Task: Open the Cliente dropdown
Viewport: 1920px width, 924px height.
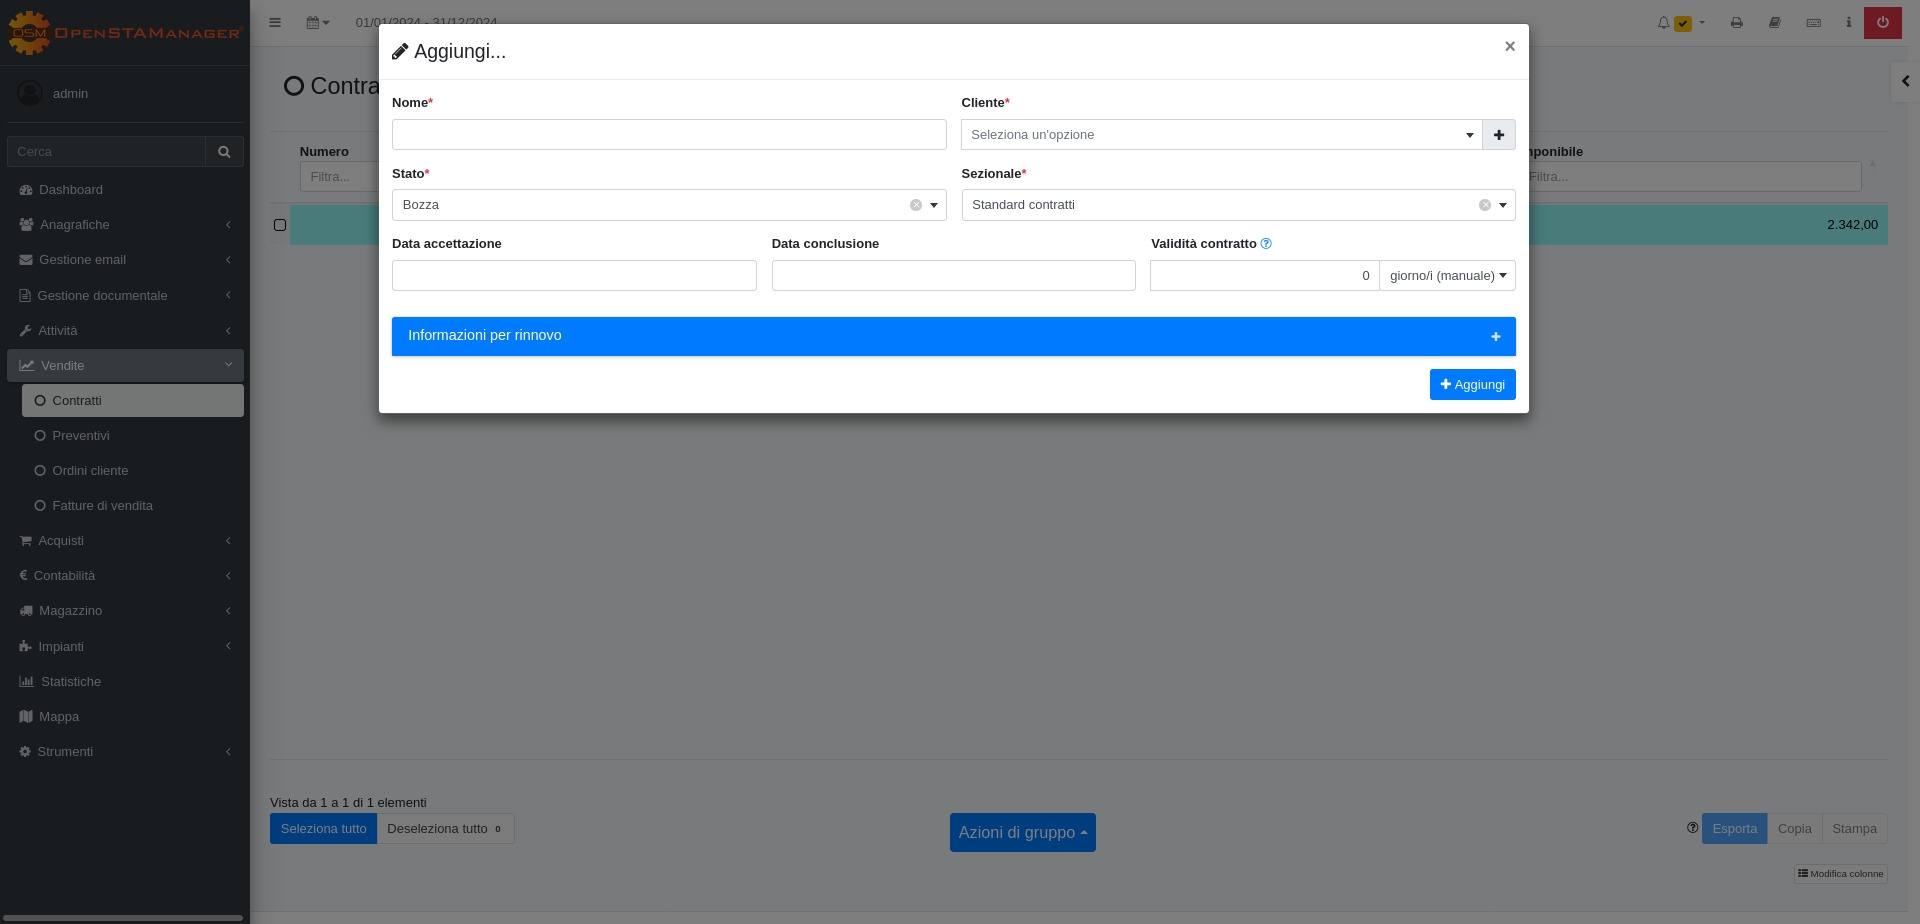Action: click(1220, 135)
